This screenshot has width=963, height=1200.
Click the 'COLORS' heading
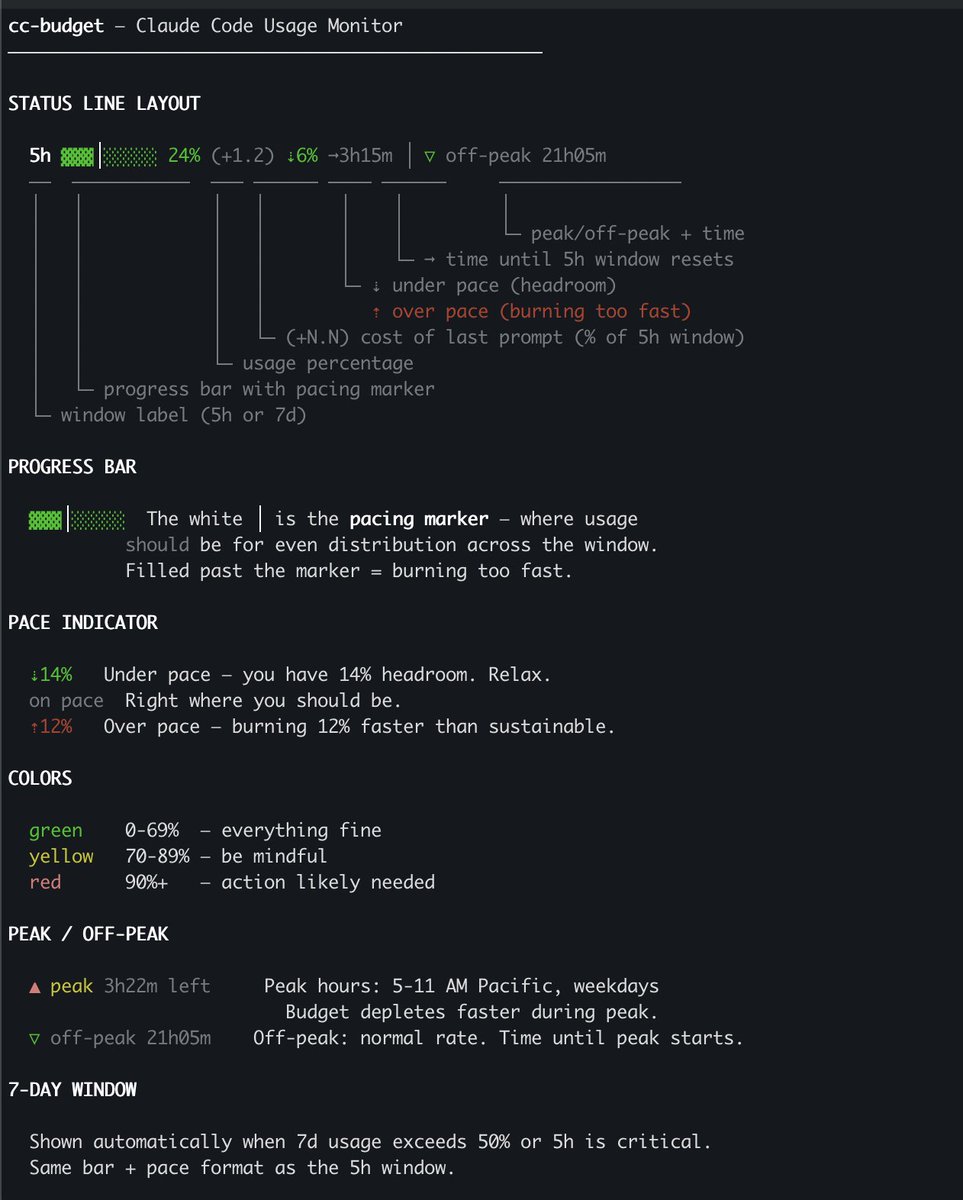click(40, 778)
